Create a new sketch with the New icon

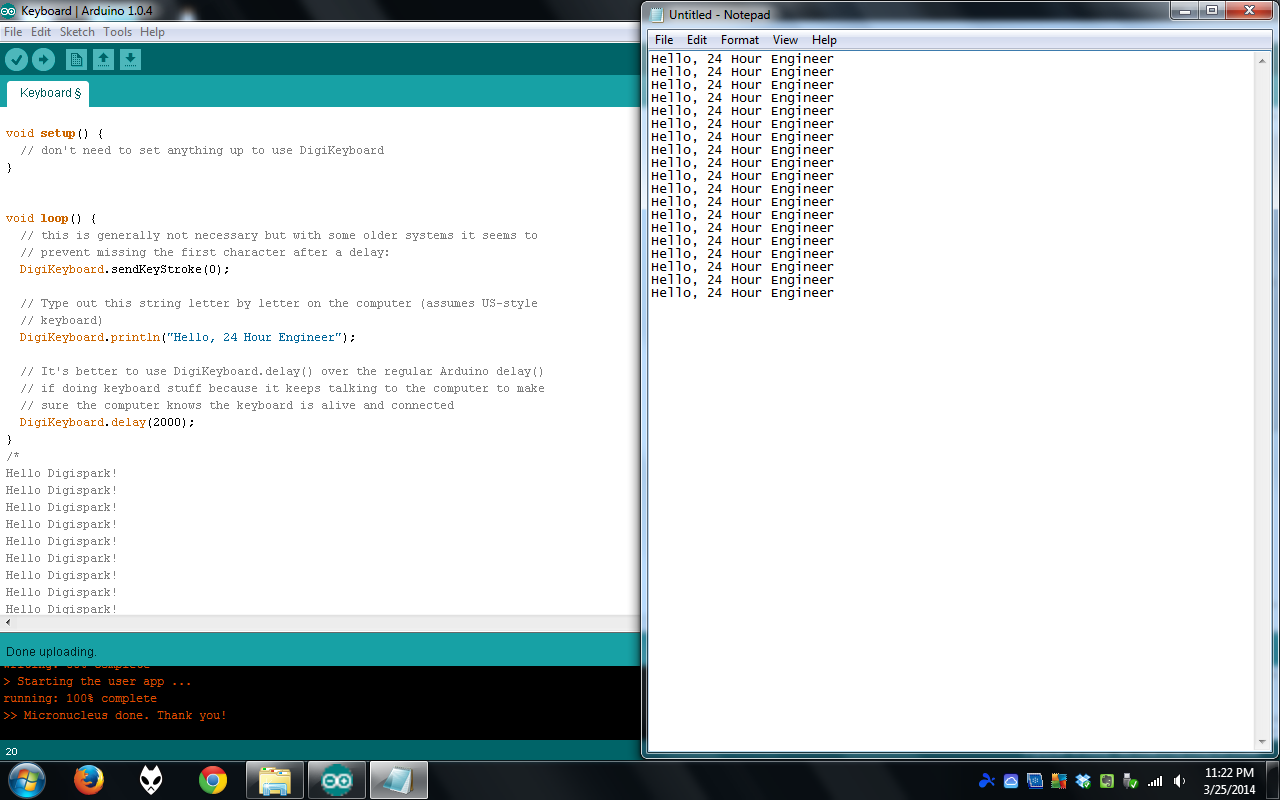pyautogui.click(x=76, y=60)
